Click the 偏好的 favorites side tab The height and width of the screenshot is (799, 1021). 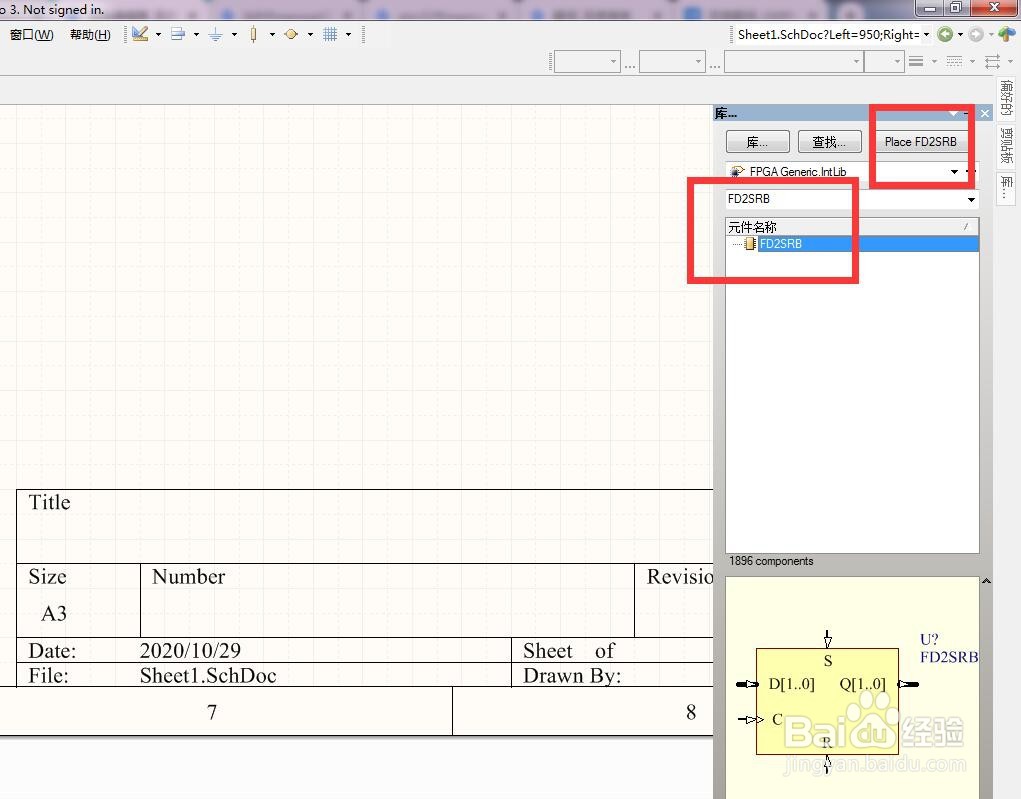pyautogui.click(x=1007, y=98)
